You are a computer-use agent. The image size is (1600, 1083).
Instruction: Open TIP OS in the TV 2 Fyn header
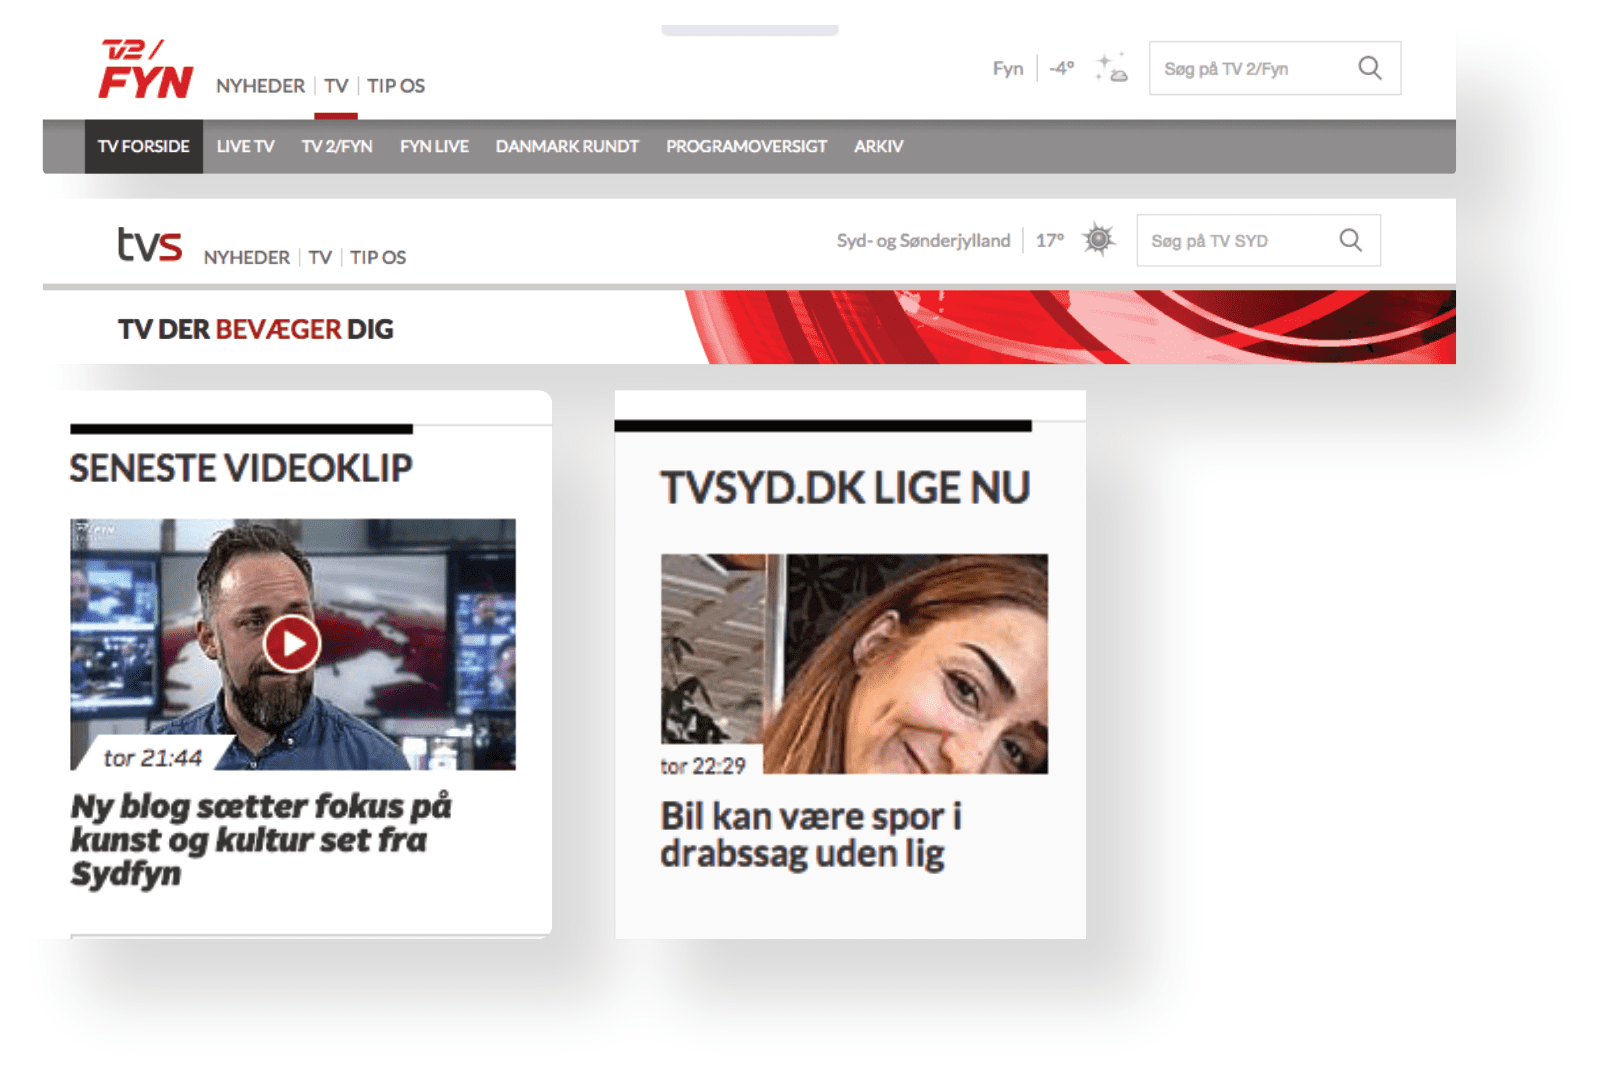point(396,86)
